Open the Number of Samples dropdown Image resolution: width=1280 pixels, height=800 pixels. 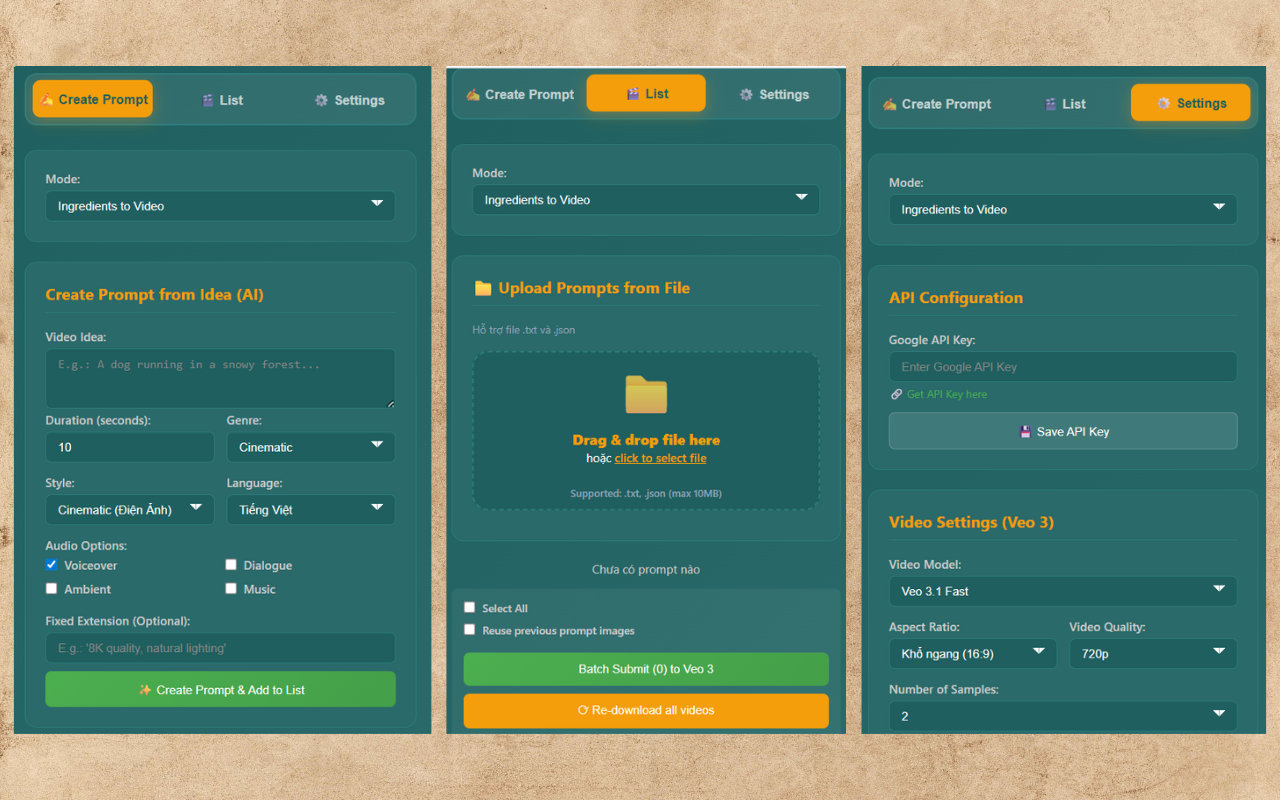click(1063, 716)
